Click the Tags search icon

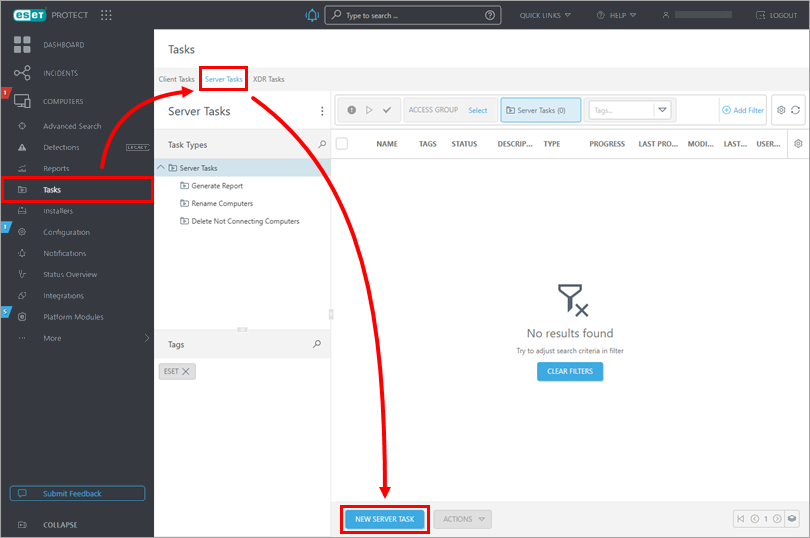317,344
